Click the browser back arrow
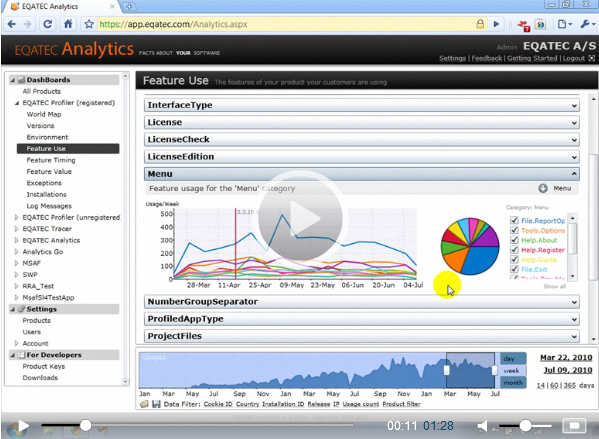 coord(12,24)
